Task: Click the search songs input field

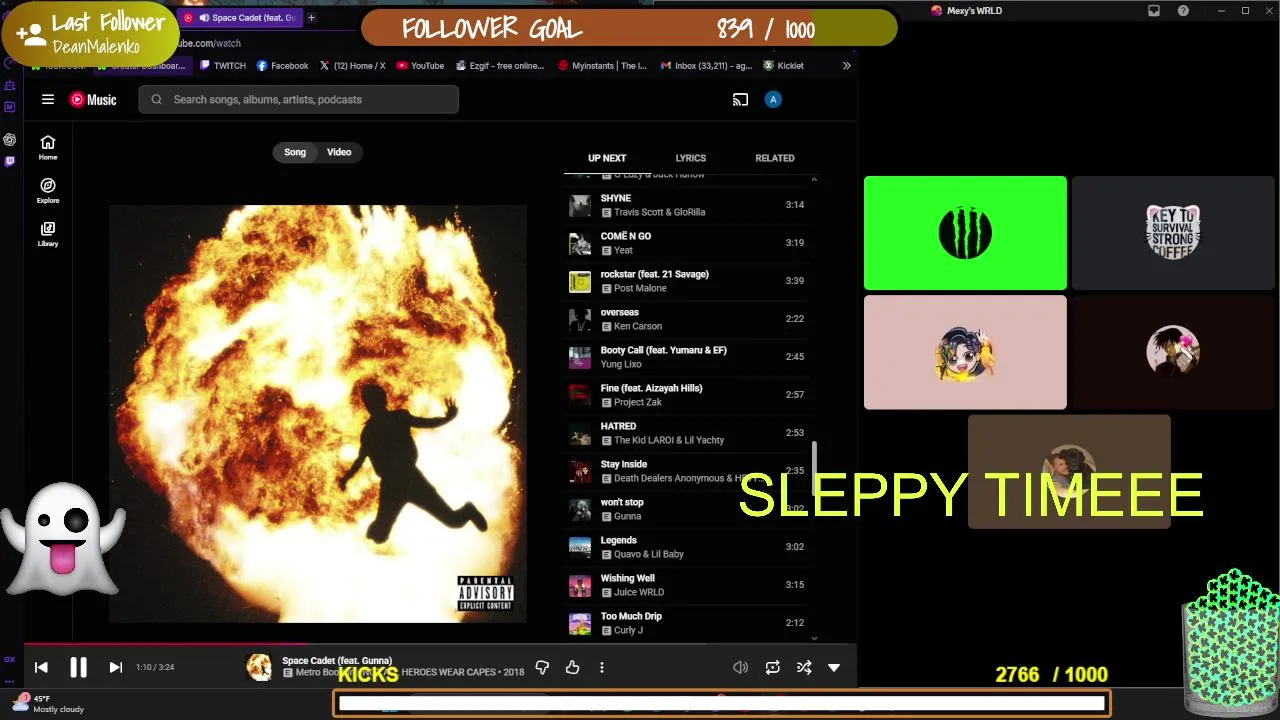Action: pyautogui.click(x=299, y=99)
